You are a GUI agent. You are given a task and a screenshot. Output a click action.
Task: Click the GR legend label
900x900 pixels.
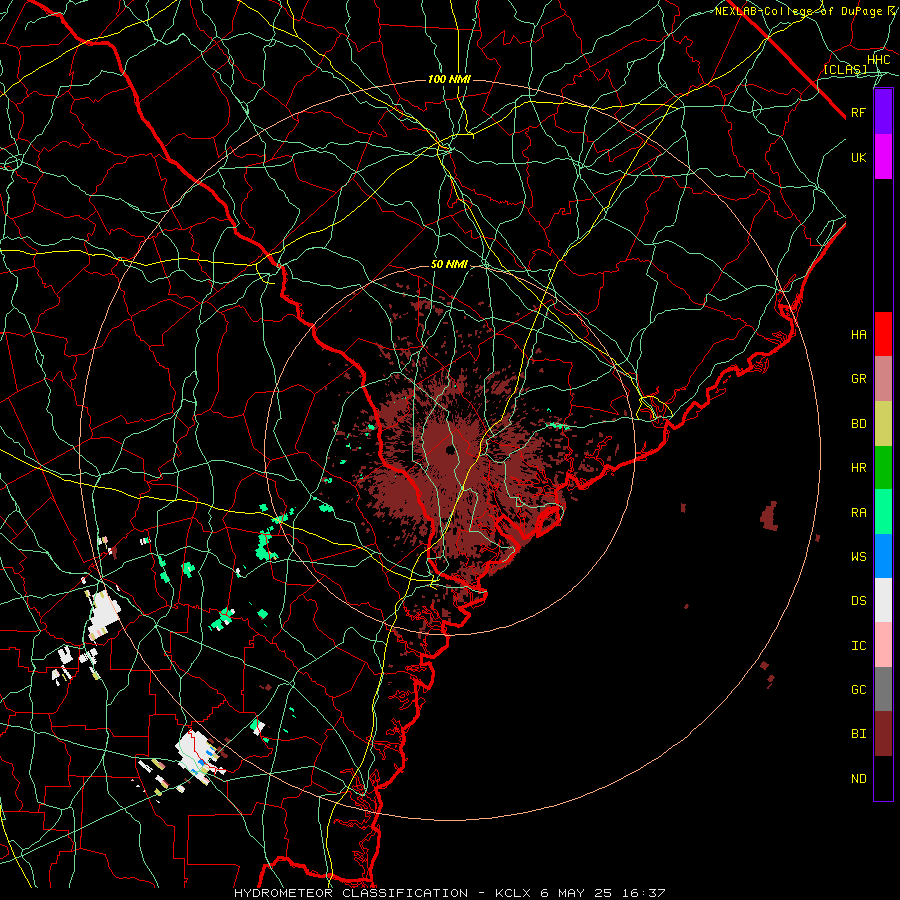[x=859, y=379]
